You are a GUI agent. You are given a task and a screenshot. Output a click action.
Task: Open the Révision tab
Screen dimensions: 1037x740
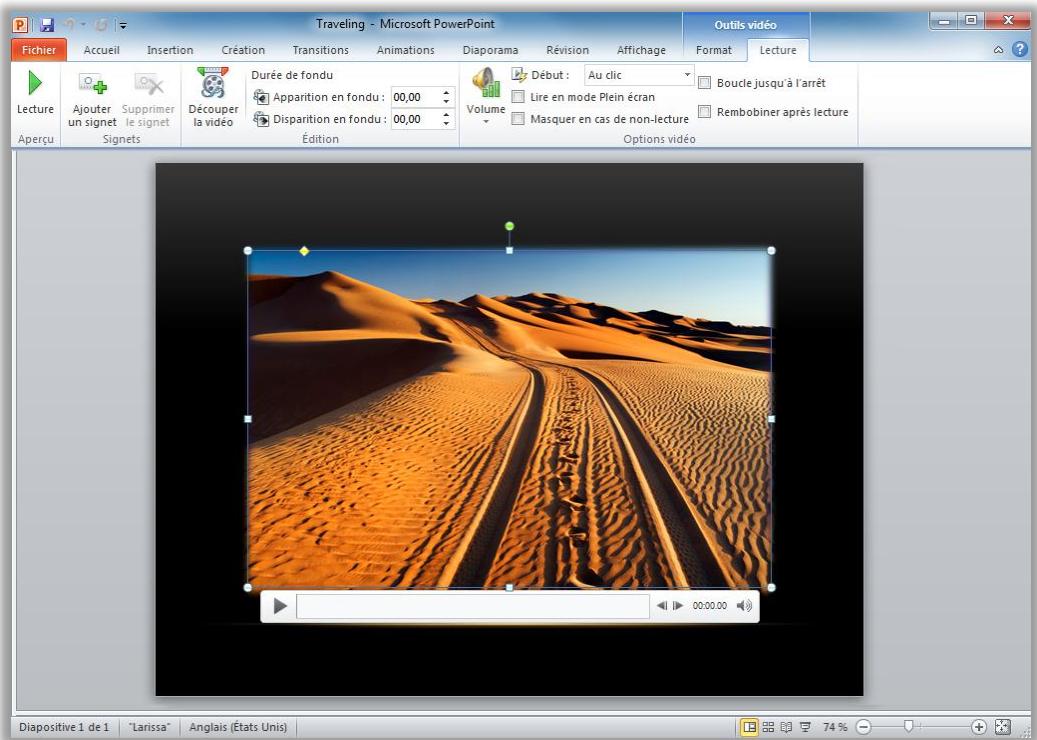pos(567,50)
